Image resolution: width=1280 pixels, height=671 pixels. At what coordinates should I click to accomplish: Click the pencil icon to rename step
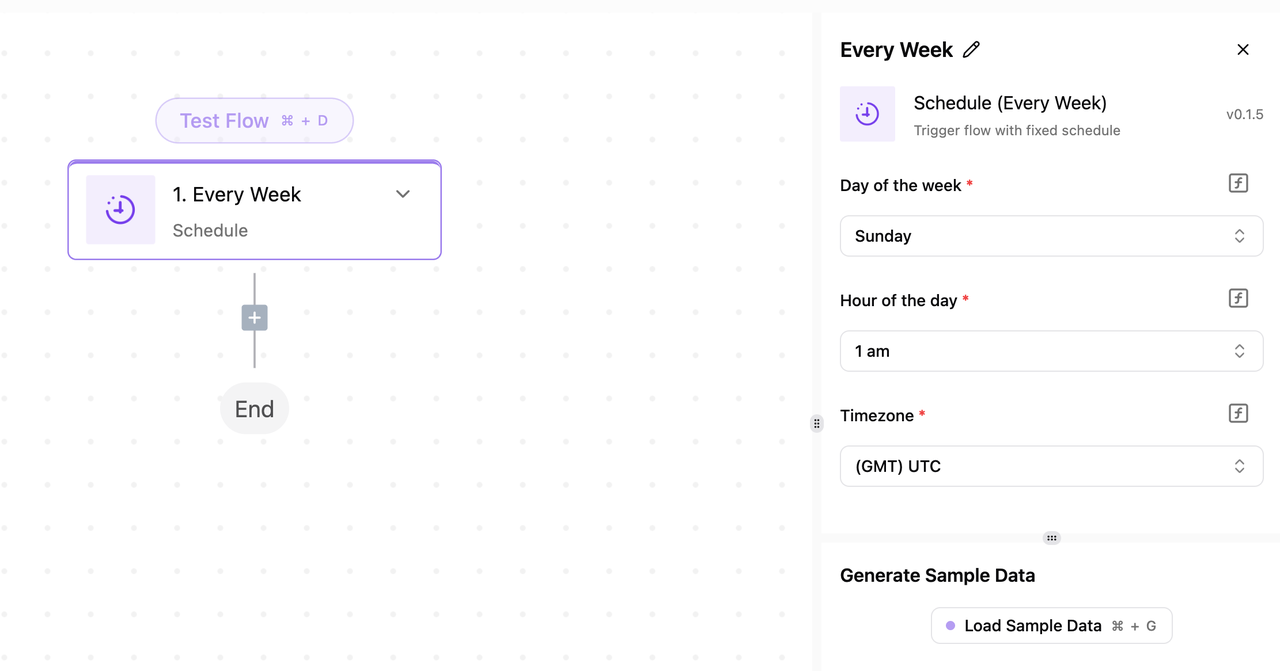tap(971, 50)
